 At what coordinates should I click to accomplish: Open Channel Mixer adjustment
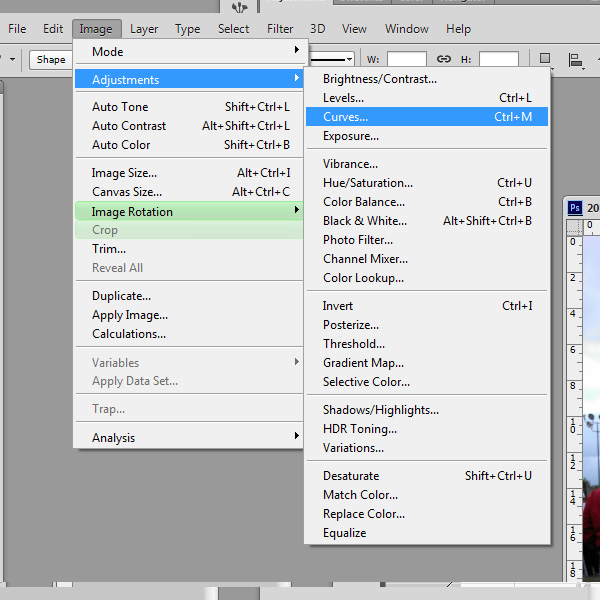427,259
